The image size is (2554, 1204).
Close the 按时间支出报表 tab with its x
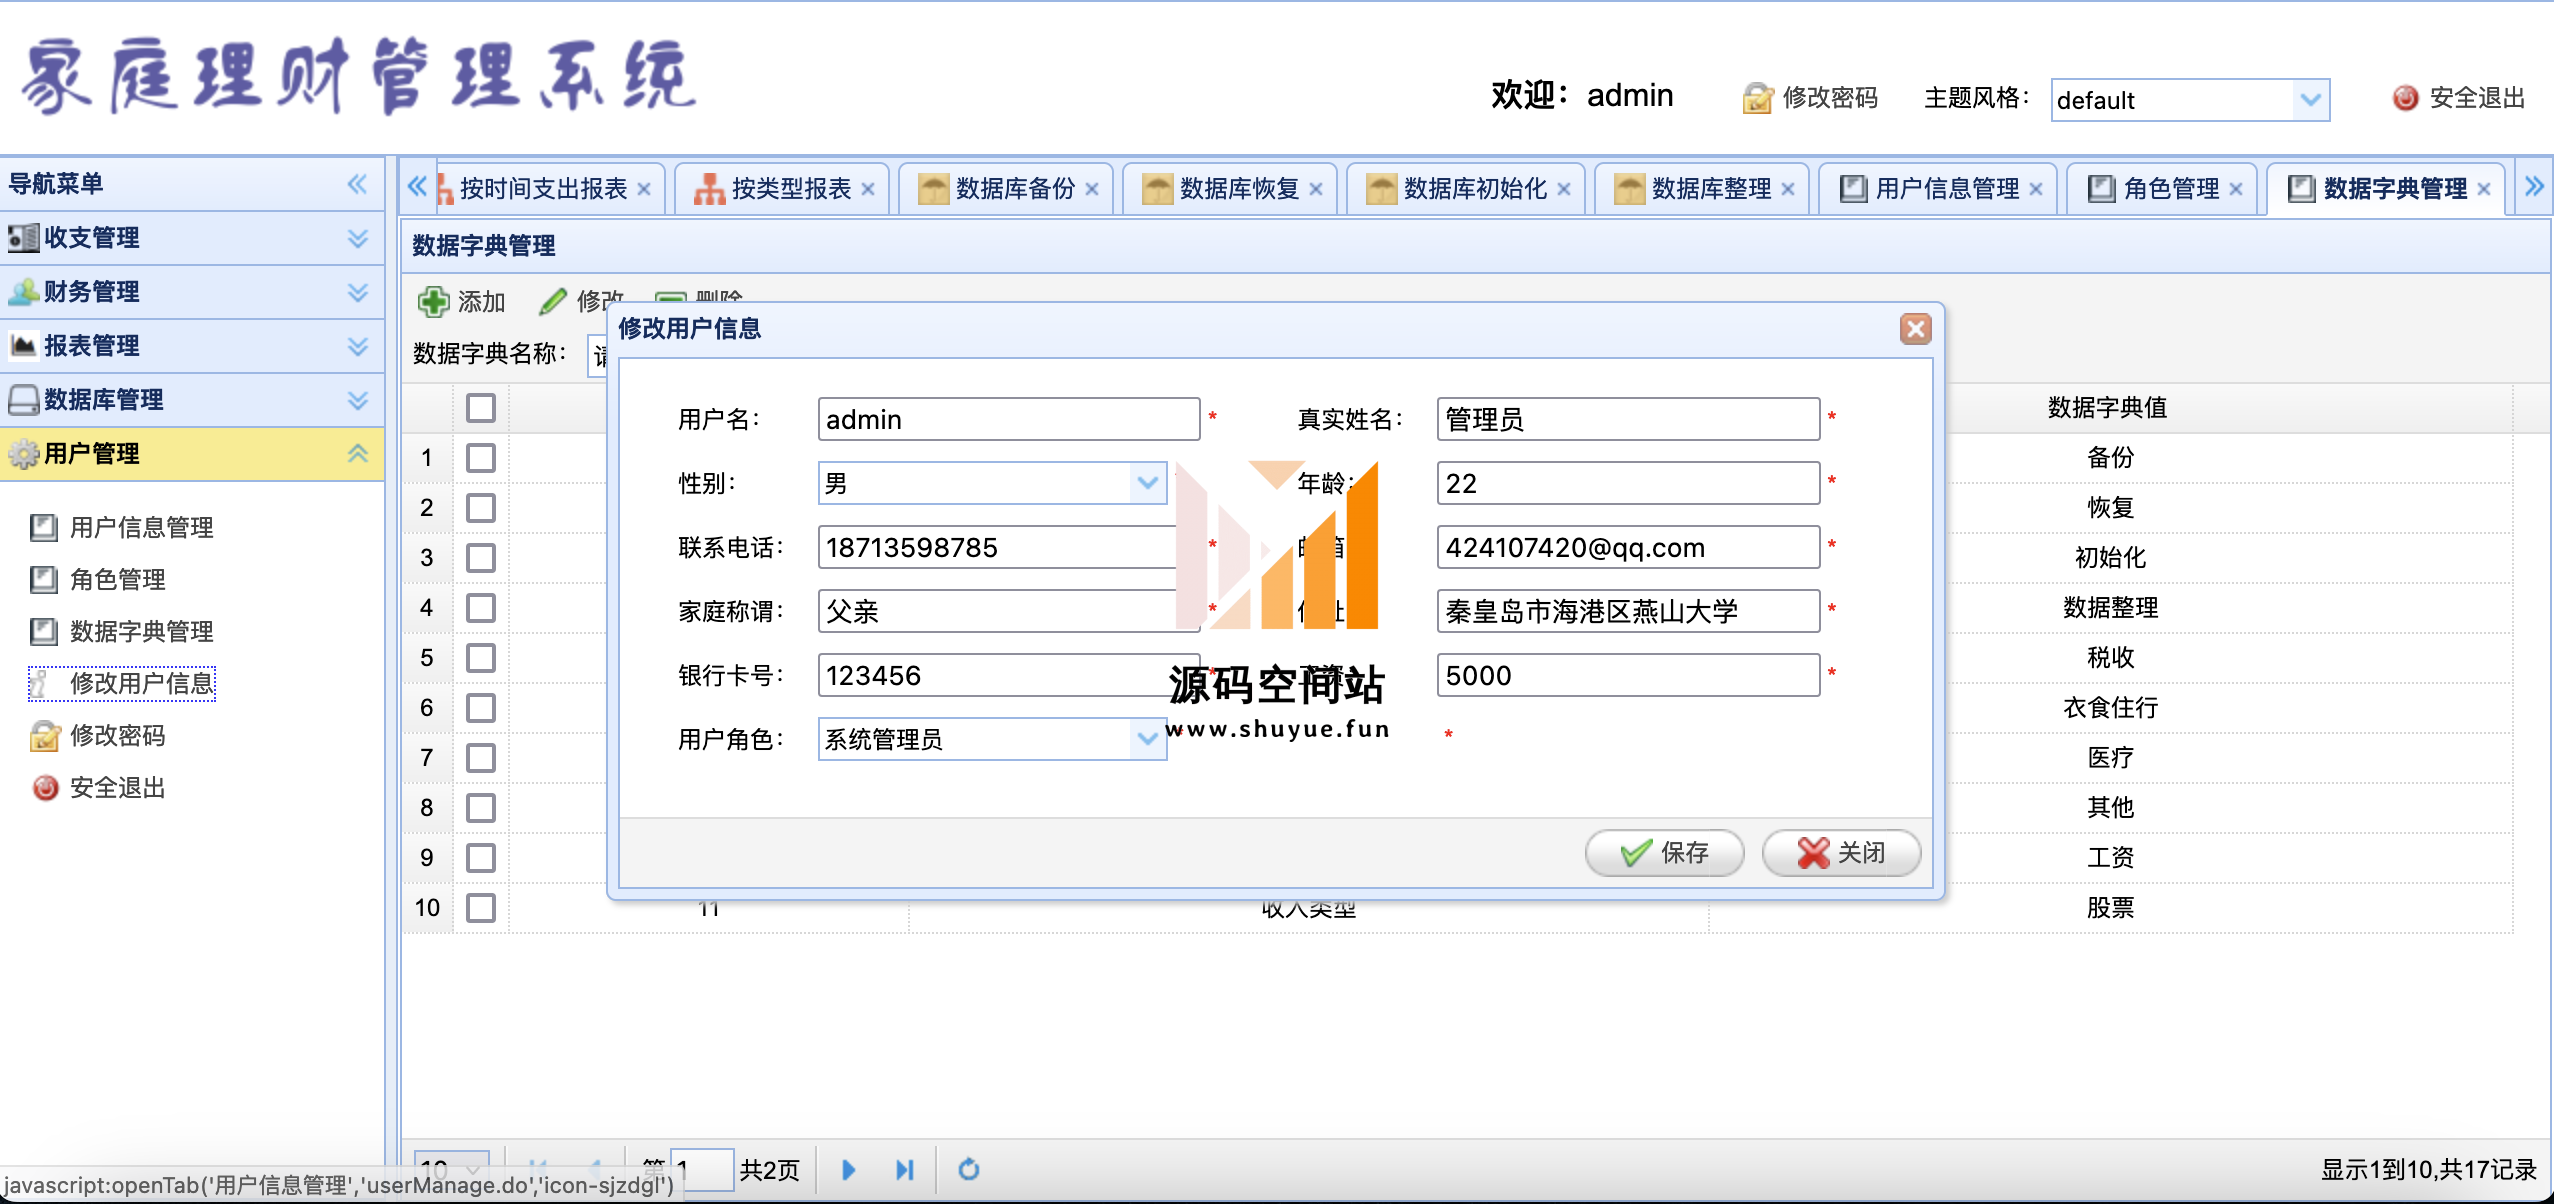(x=643, y=189)
